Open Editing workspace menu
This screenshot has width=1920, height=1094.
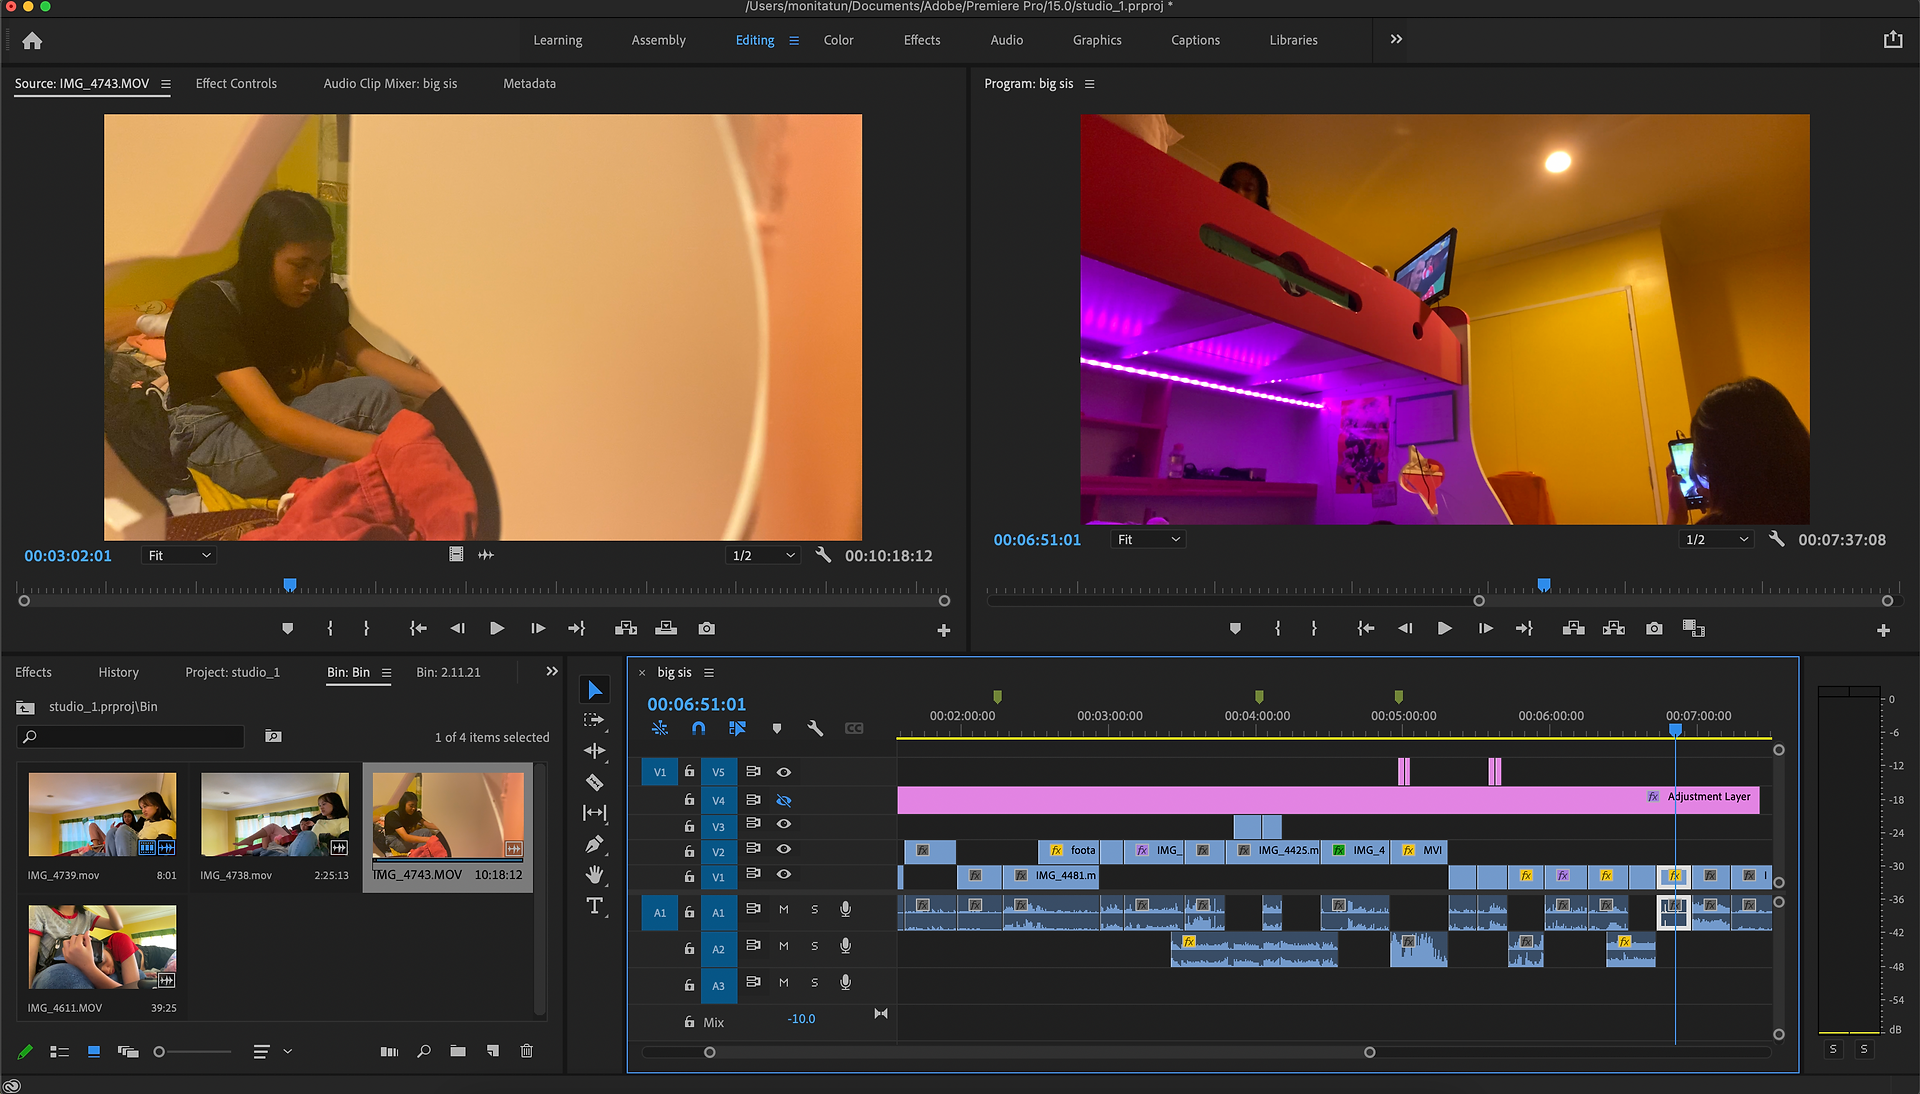click(x=794, y=41)
